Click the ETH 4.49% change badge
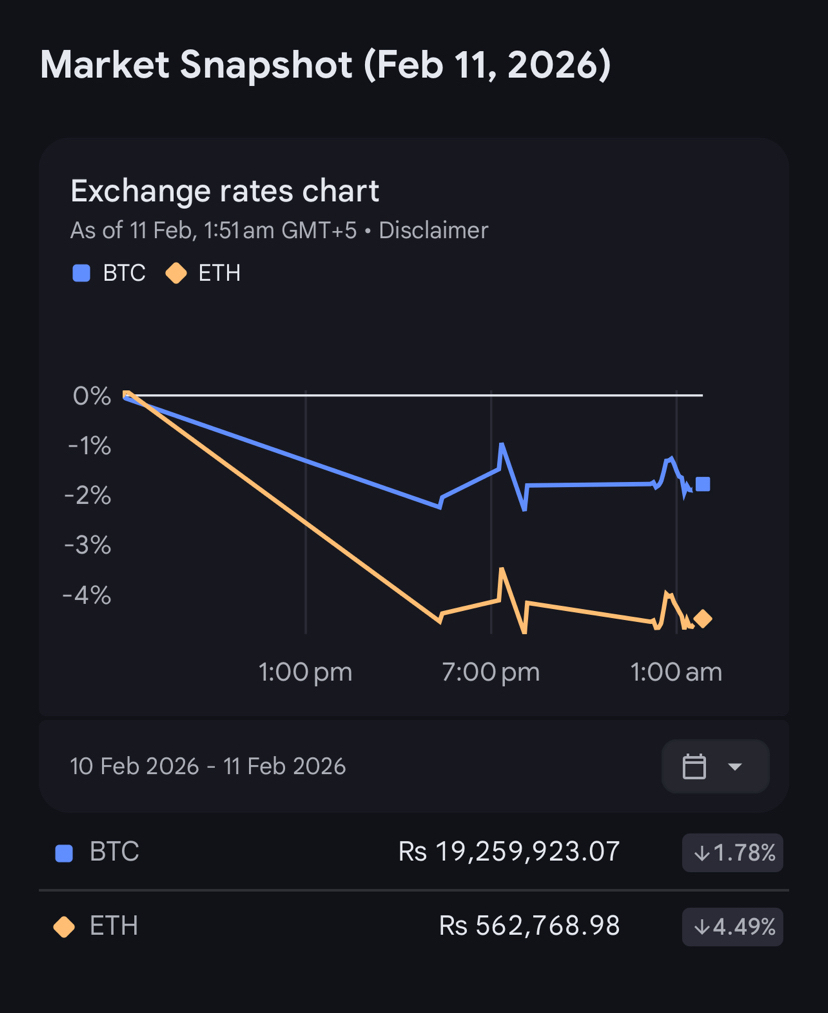The image size is (828, 1013). point(733,927)
